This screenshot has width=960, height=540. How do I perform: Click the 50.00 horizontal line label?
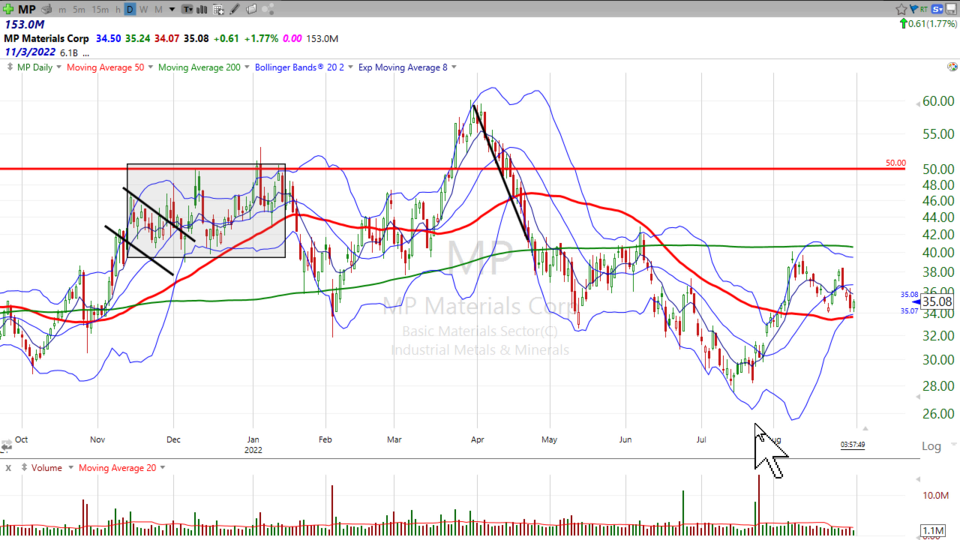[895, 163]
